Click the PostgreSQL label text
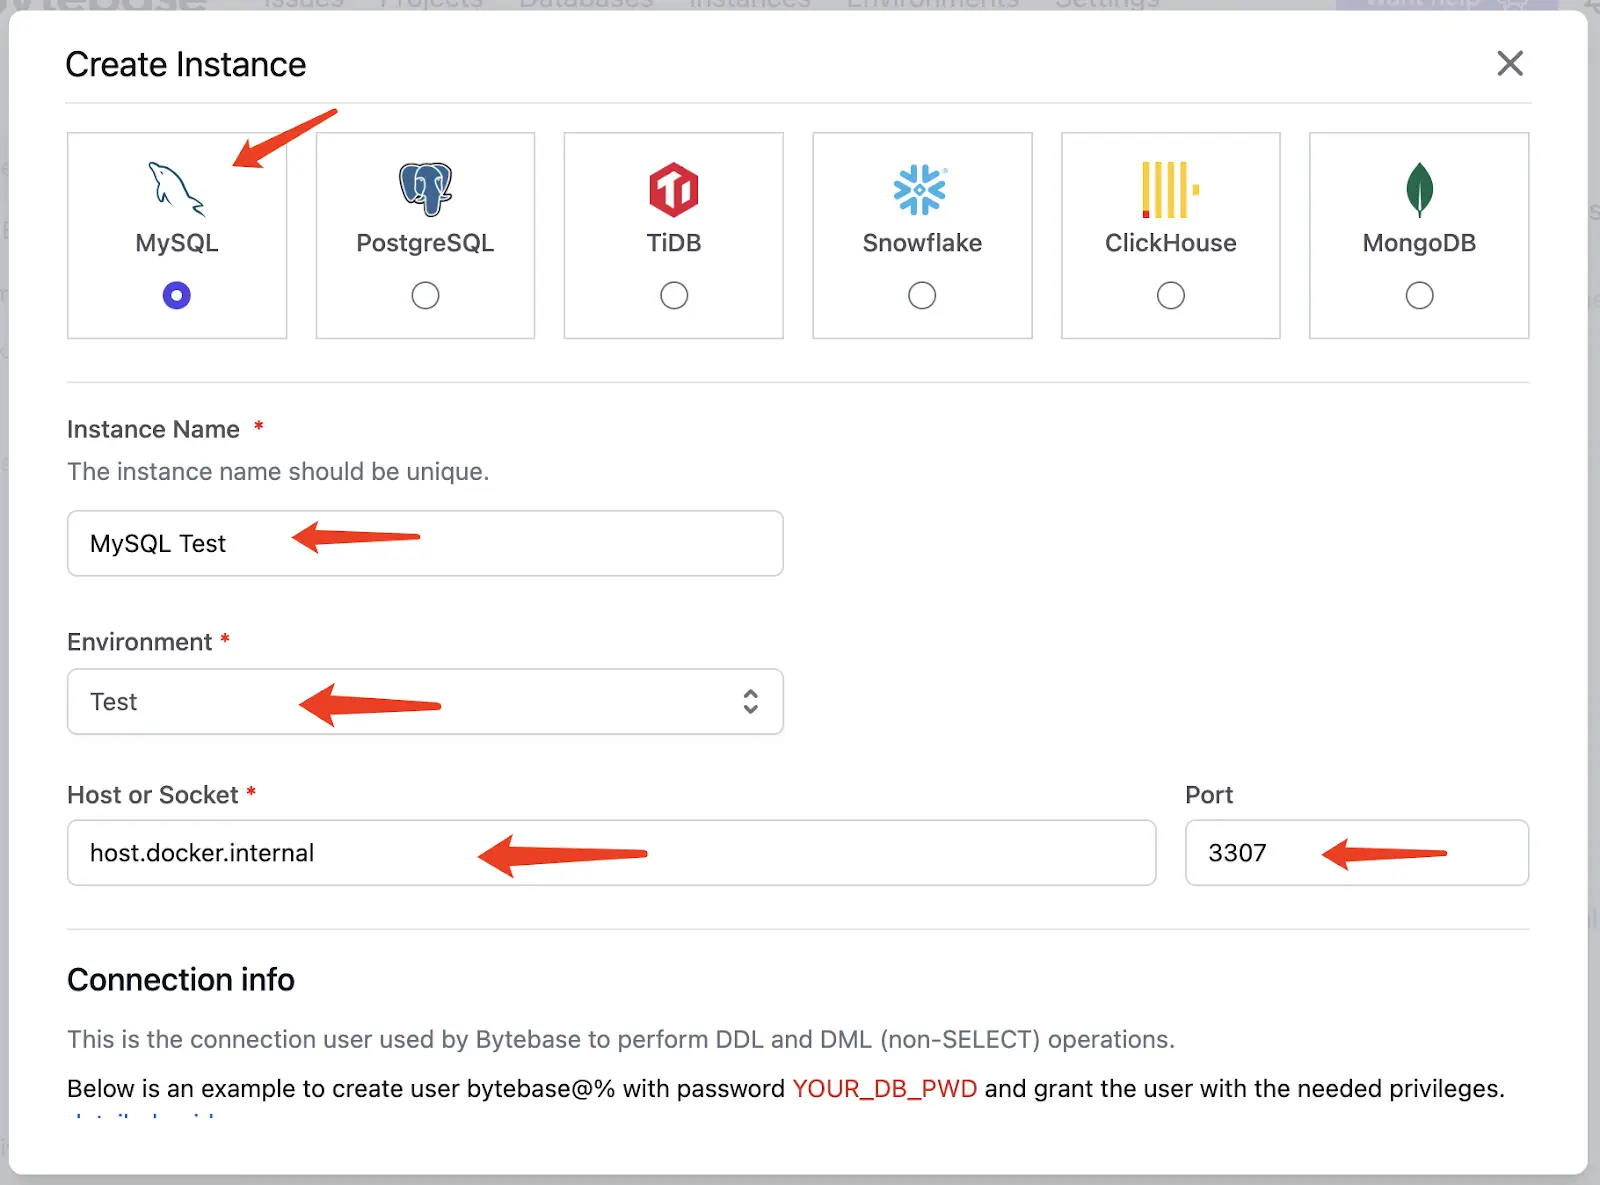 pyautogui.click(x=425, y=243)
